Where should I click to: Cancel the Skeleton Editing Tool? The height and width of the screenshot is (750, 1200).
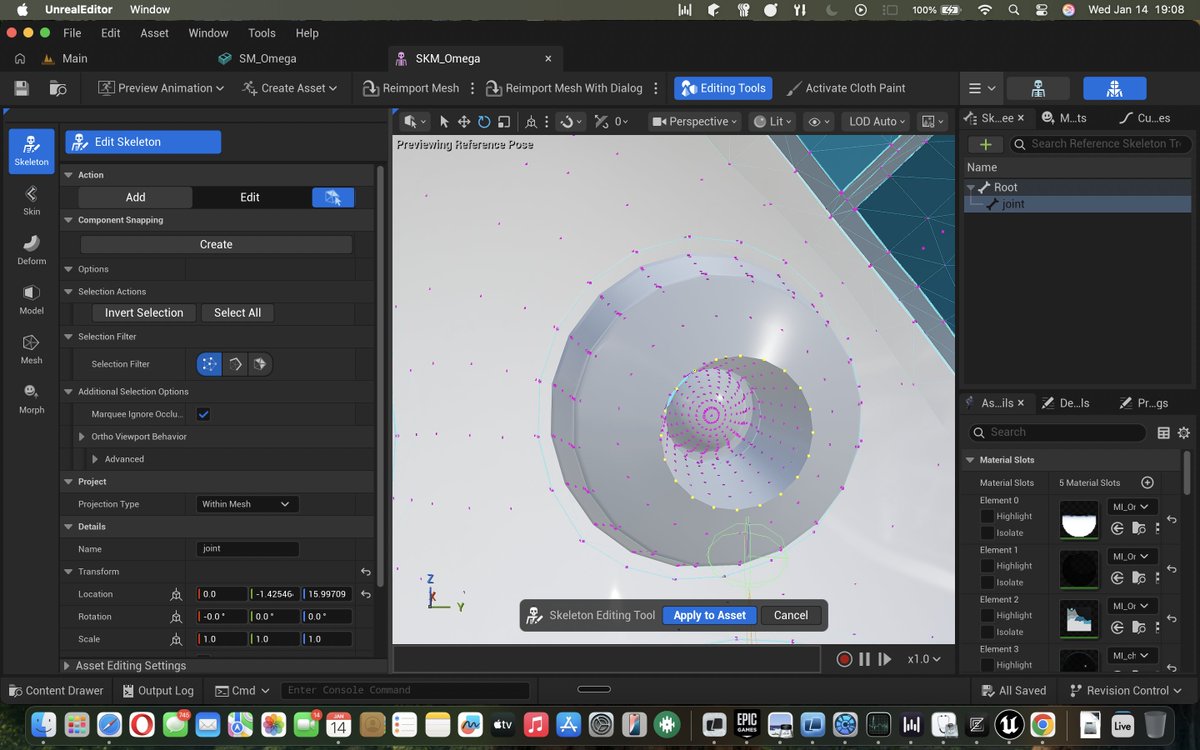coord(791,615)
